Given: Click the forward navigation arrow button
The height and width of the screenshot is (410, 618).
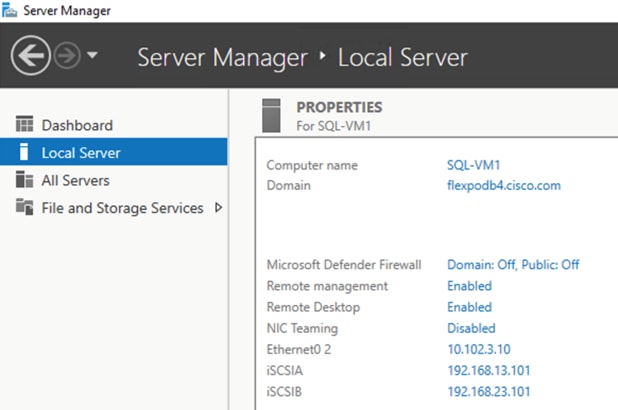Looking at the screenshot, I should [x=67, y=56].
